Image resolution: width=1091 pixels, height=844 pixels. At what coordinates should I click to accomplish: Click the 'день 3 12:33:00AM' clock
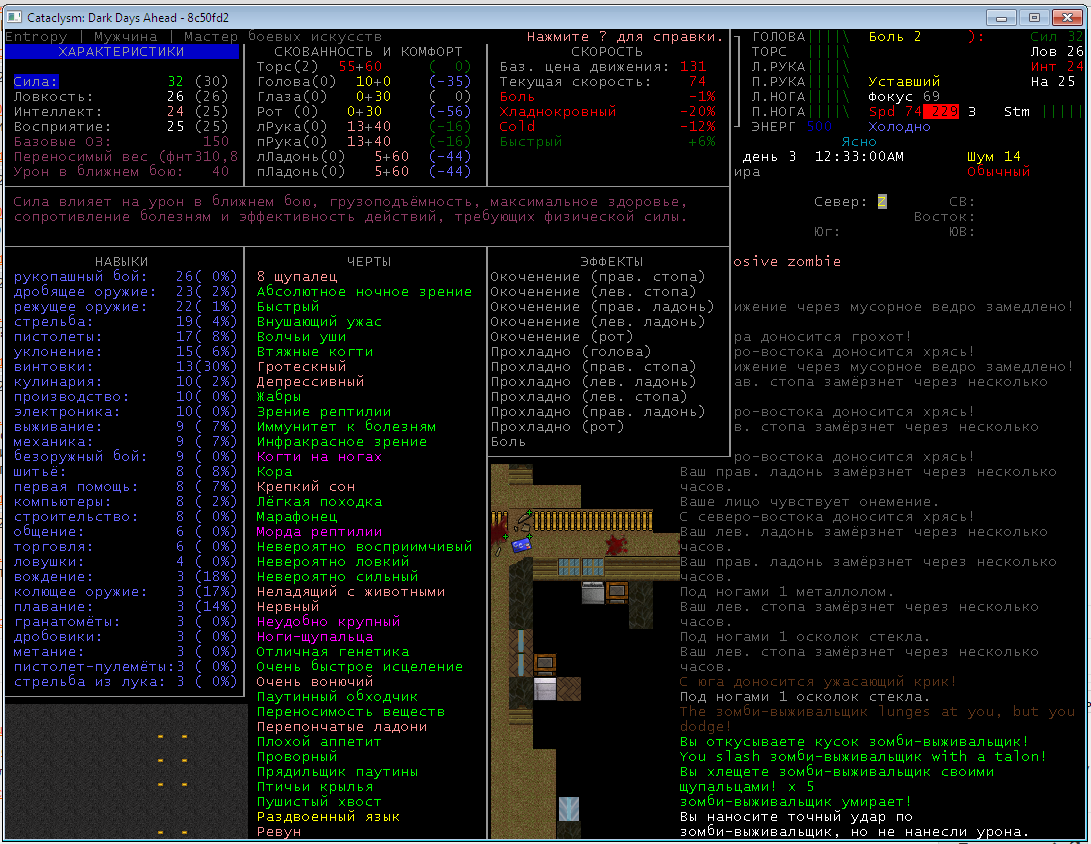pos(822,157)
